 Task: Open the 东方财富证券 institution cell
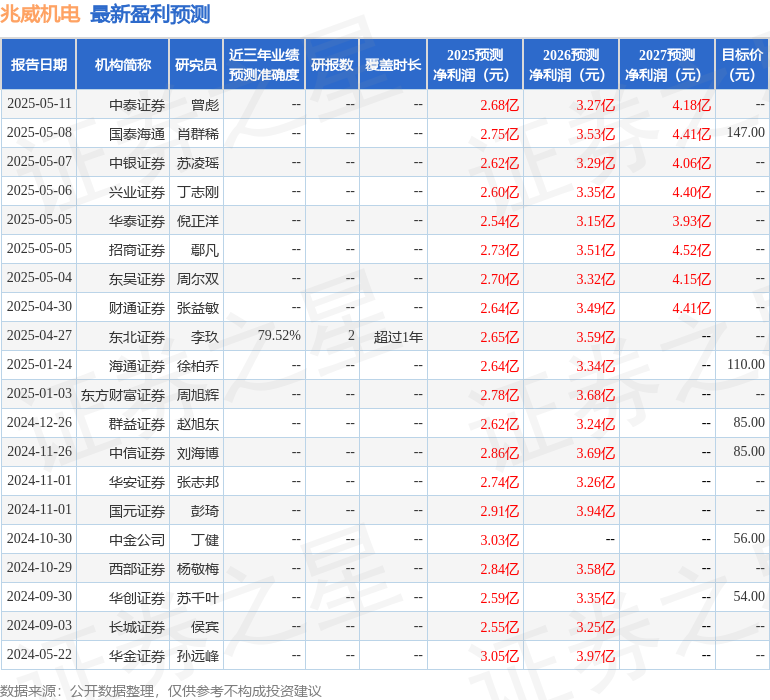(x=123, y=394)
